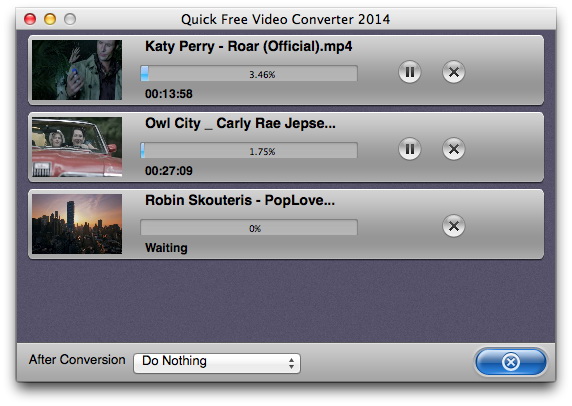The height and width of the screenshot is (406, 572).
Task: Click the Do Nothing dropdown arrows
Action: click(291, 363)
